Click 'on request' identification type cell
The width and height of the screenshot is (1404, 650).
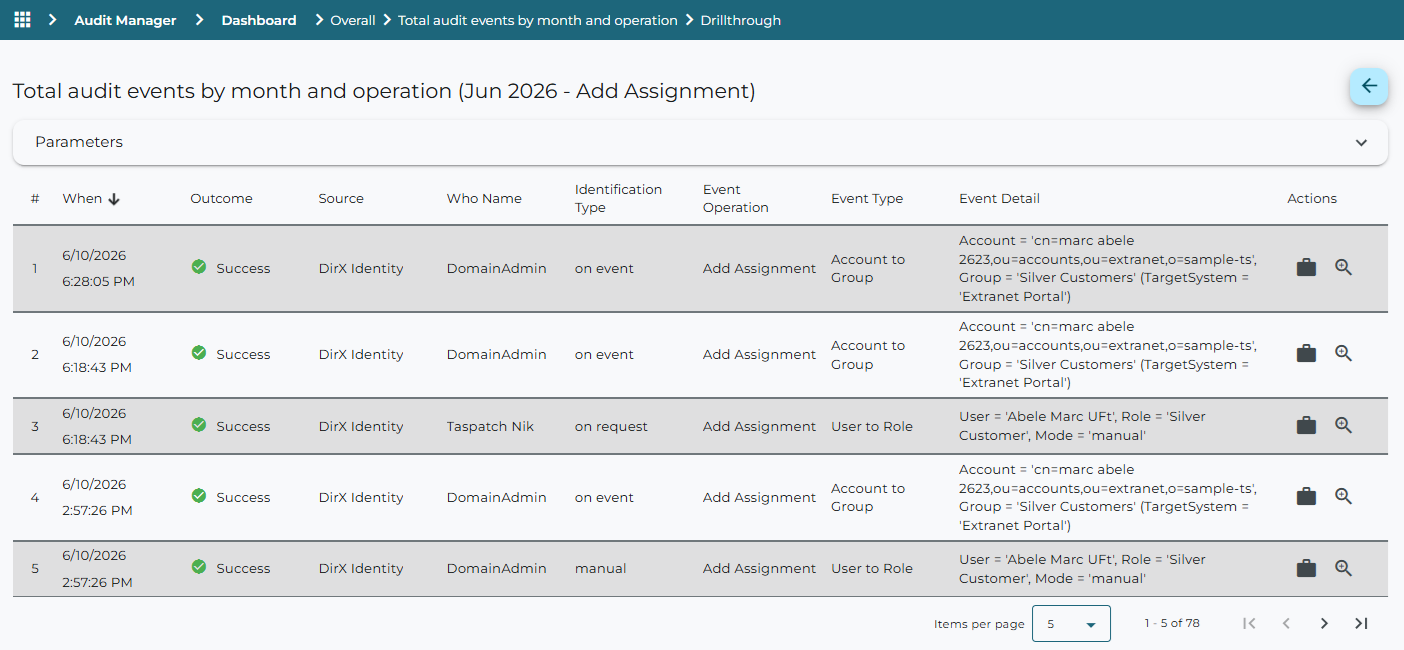[611, 426]
